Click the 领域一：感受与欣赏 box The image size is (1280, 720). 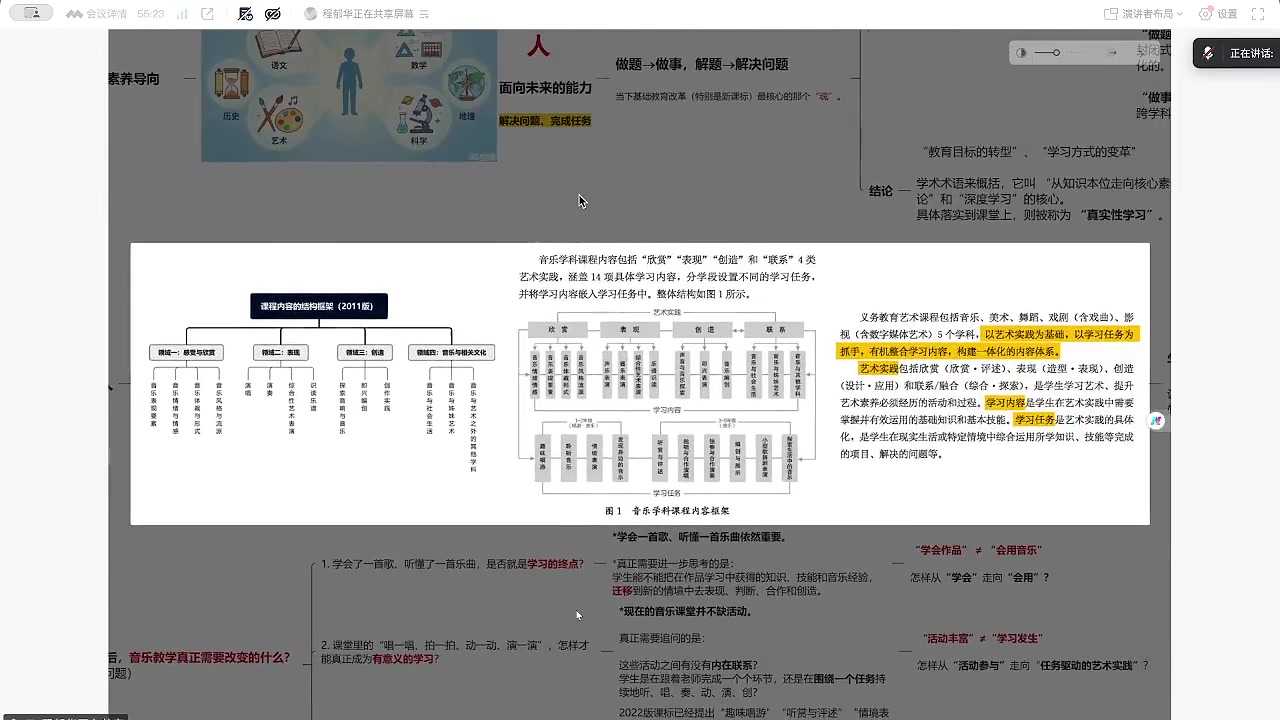click(x=186, y=352)
